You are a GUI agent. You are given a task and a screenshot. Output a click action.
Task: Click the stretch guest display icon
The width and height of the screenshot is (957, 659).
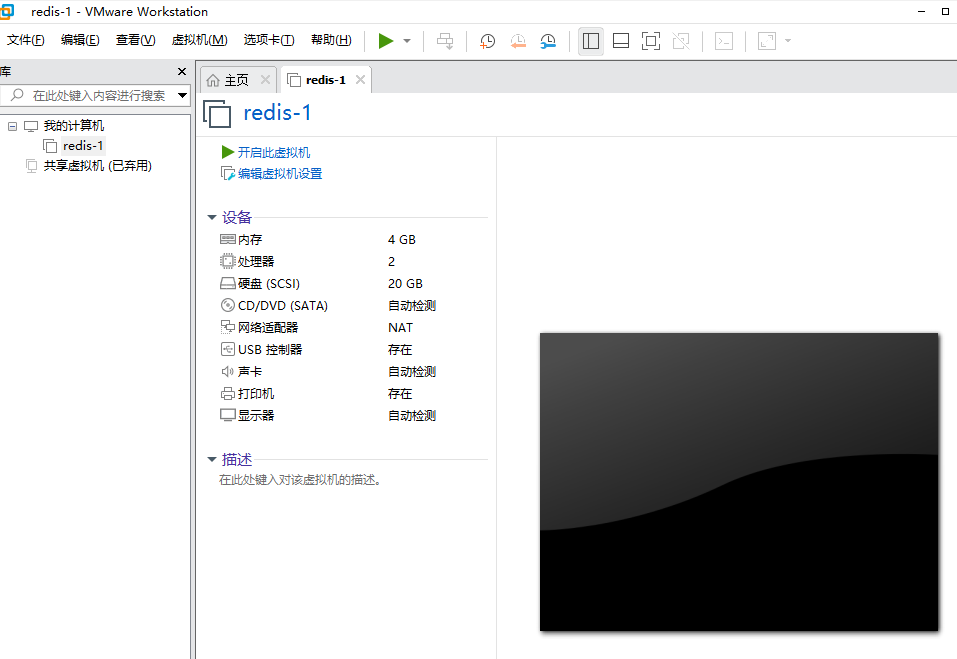coord(767,41)
